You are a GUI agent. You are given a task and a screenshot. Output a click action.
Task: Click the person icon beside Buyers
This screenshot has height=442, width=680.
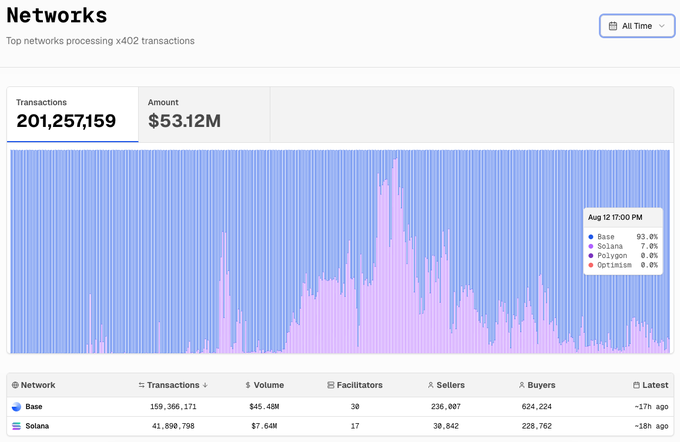pyautogui.click(x=522, y=385)
